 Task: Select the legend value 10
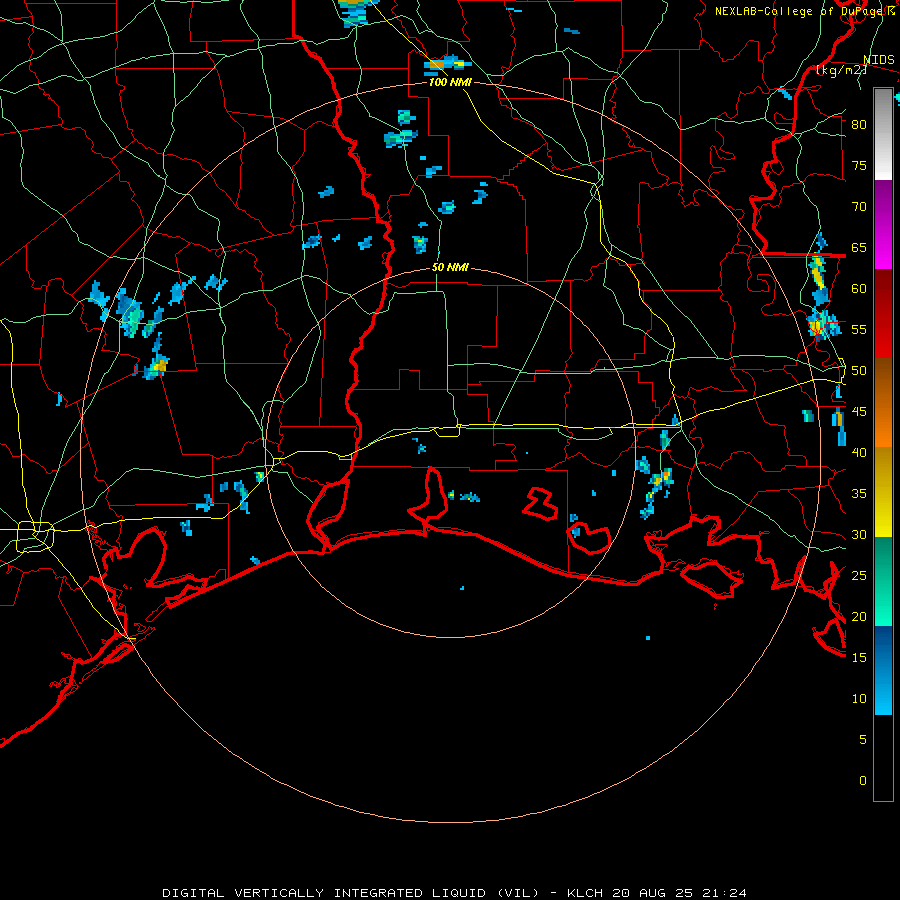point(859,699)
